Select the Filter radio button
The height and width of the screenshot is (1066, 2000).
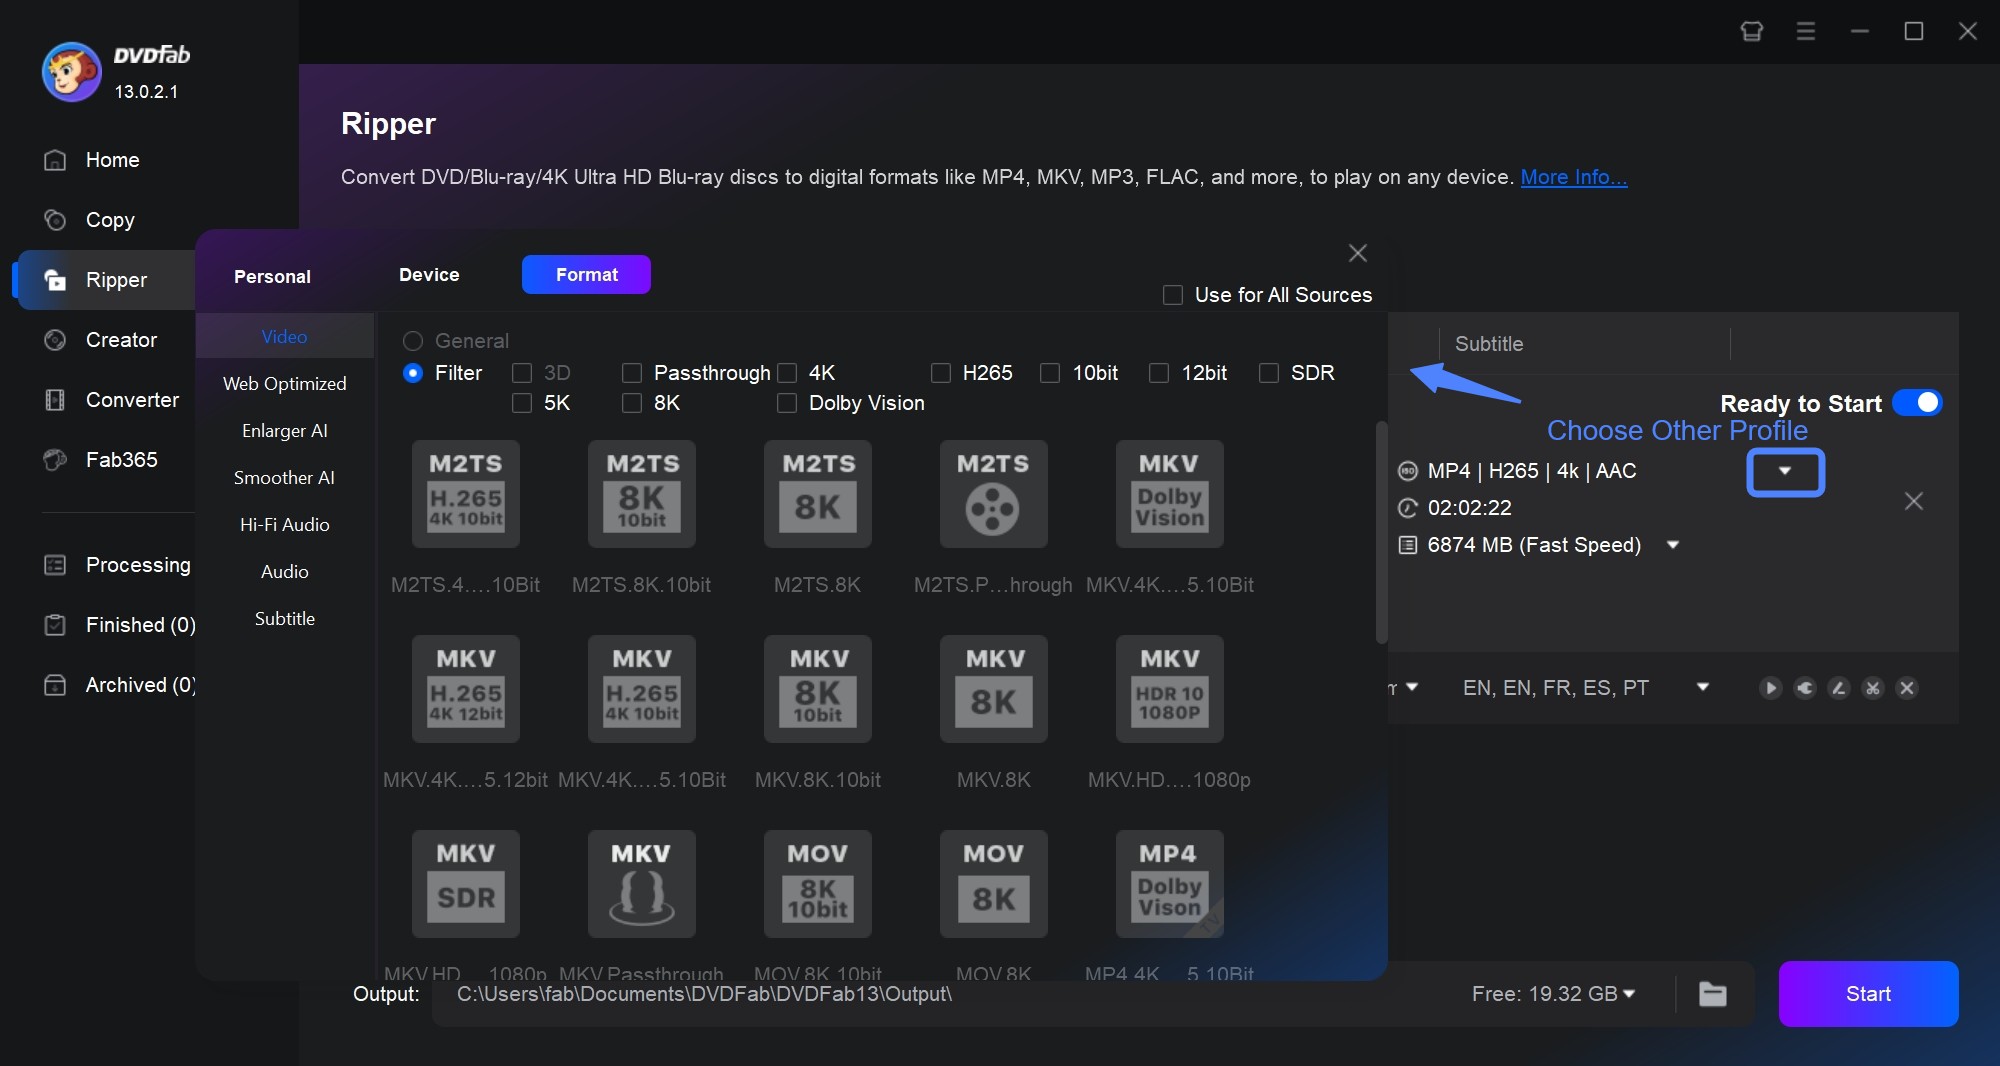(412, 373)
